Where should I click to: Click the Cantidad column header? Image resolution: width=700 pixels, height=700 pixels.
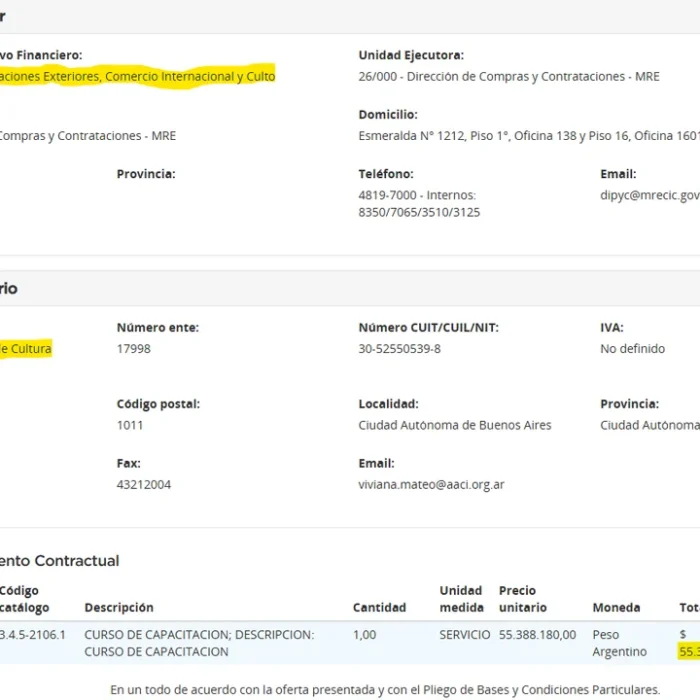[379, 608]
